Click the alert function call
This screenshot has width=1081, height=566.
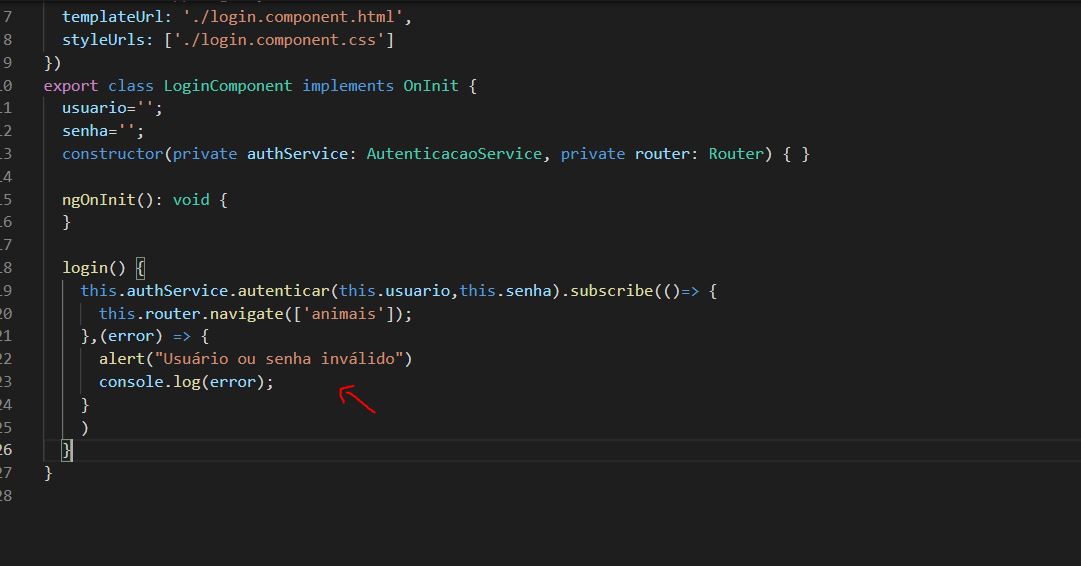click(x=121, y=359)
